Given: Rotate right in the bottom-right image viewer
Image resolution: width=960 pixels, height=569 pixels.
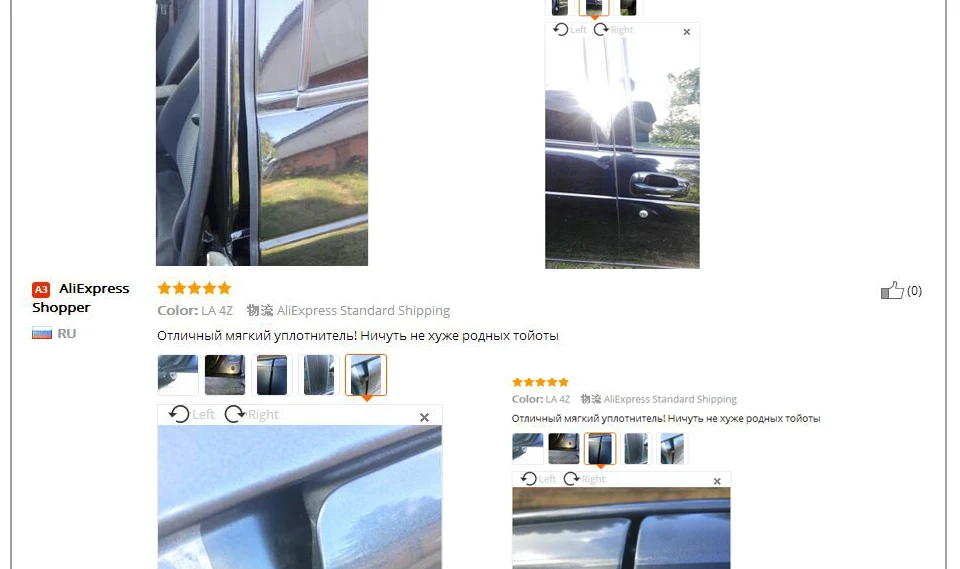Looking at the screenshot, I should coord(584,478).
